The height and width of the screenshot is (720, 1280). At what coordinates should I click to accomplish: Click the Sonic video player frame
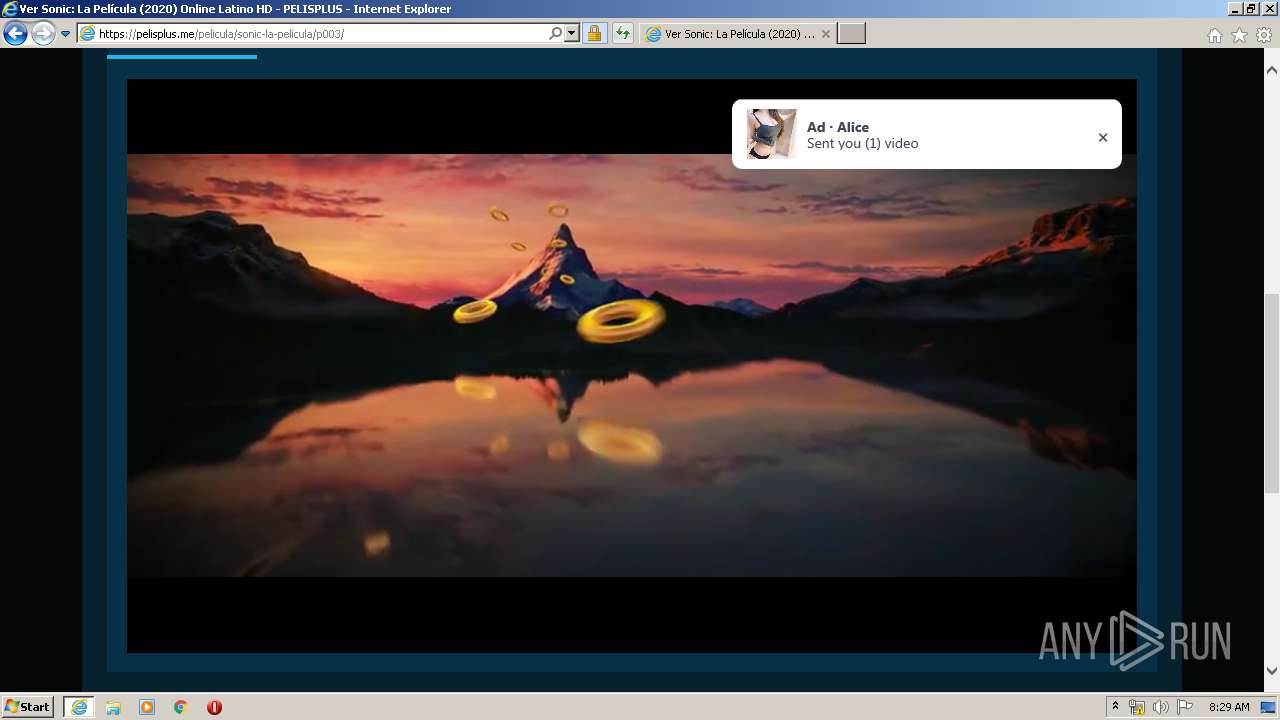[632, 366]
